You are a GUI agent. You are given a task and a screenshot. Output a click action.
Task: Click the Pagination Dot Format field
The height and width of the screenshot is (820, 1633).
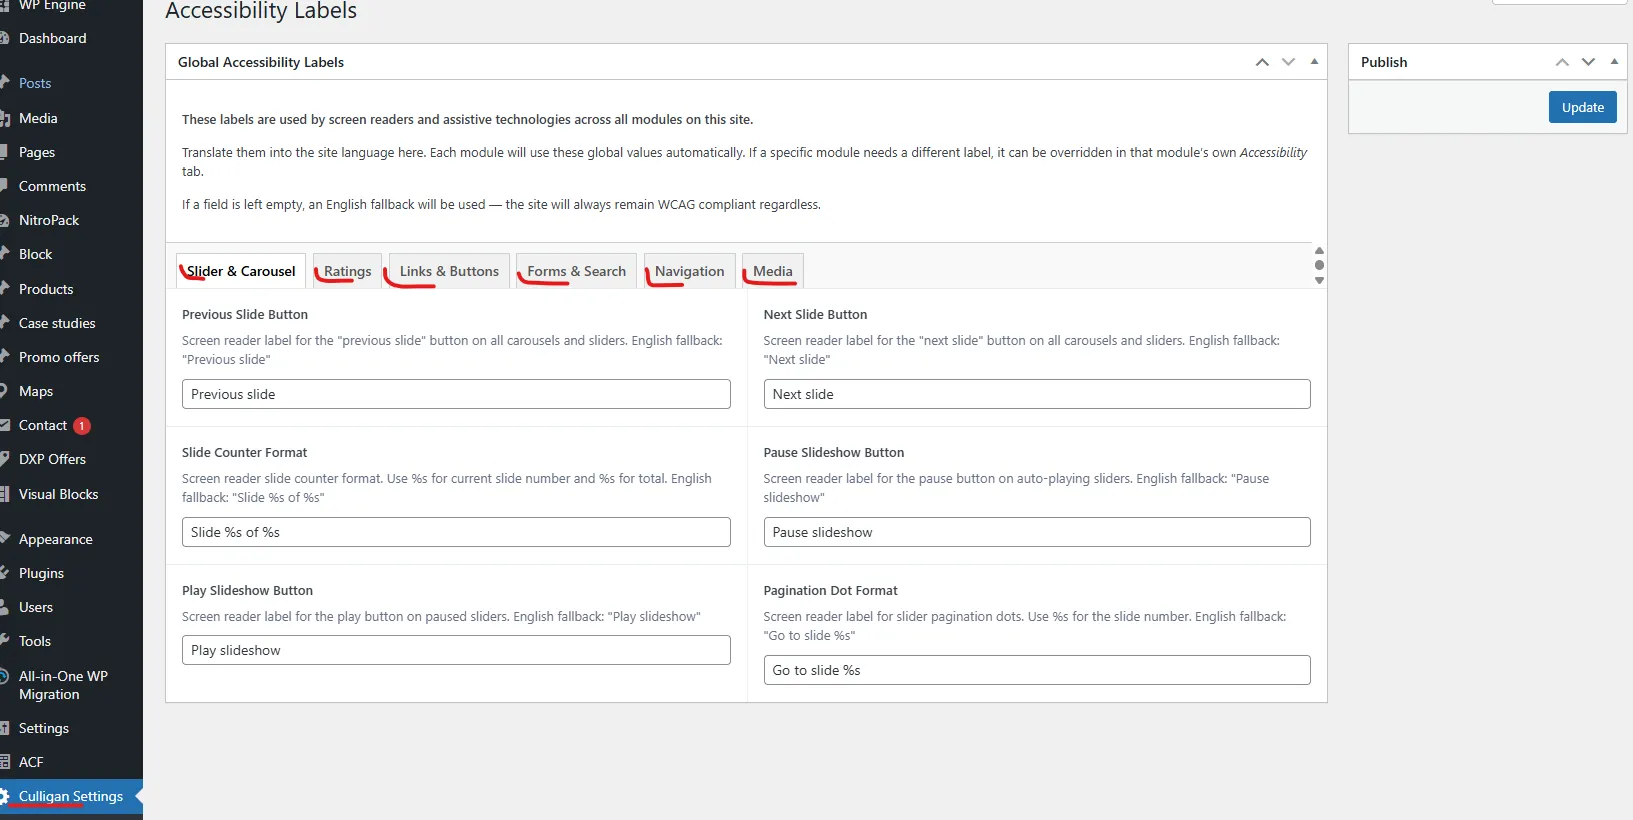tap(1036, 670)
